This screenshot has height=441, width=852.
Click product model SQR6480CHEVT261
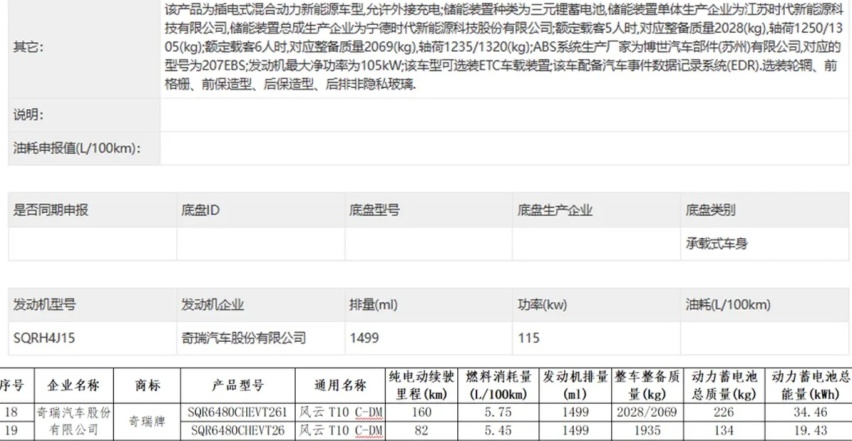(236, 413)
